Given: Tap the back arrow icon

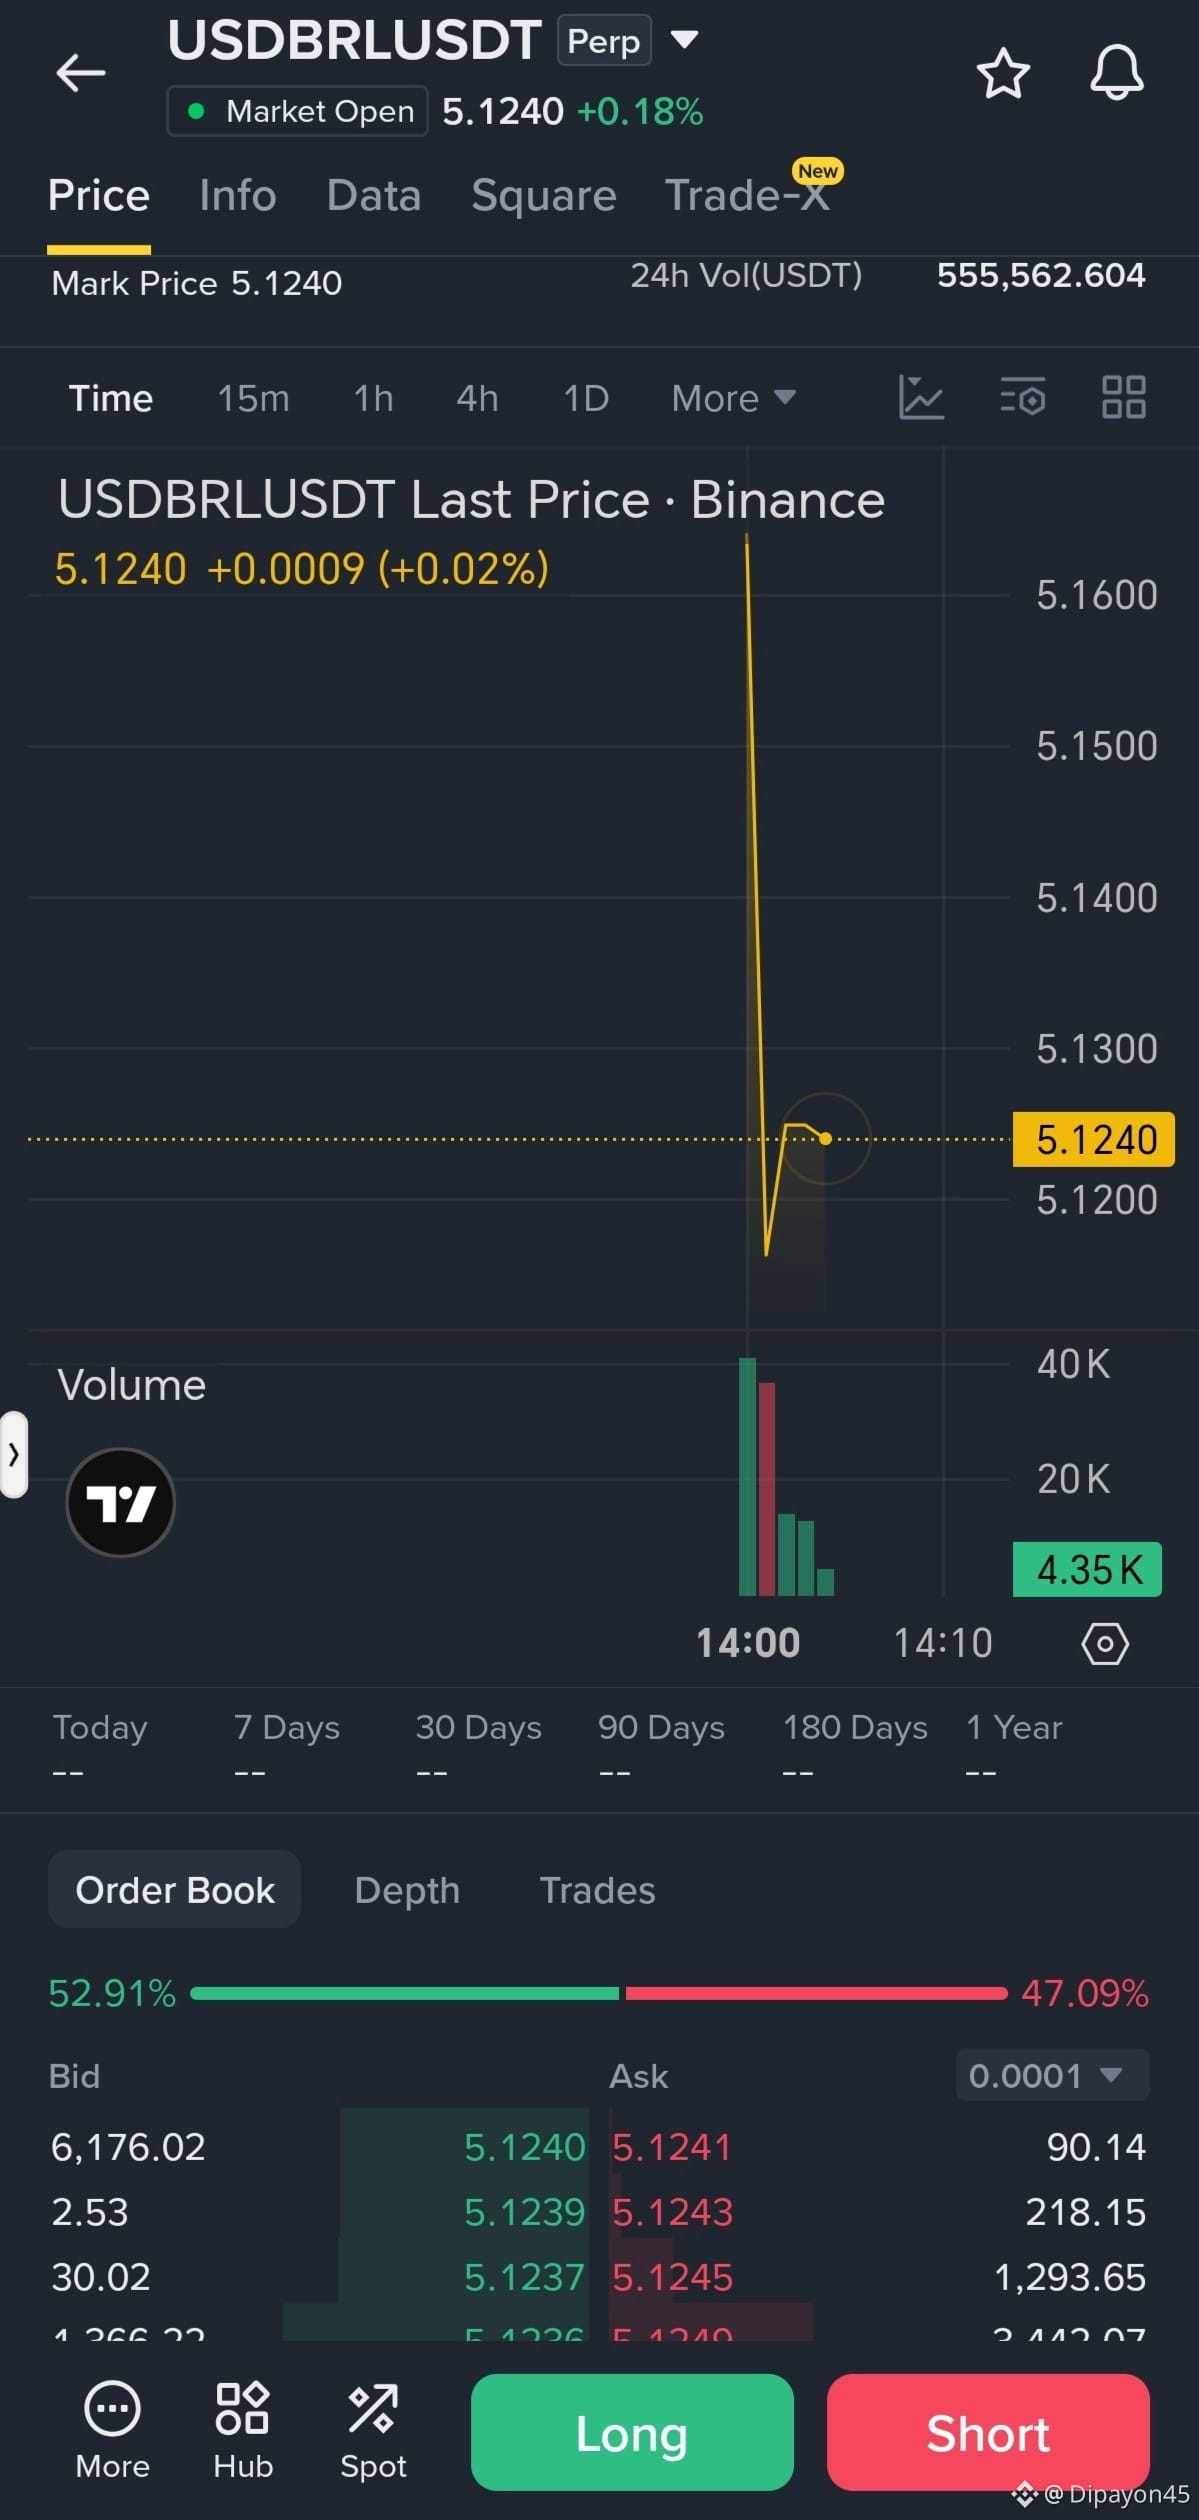Looking at the screenshot, I should pyautogui.click(x=81, y=73).
